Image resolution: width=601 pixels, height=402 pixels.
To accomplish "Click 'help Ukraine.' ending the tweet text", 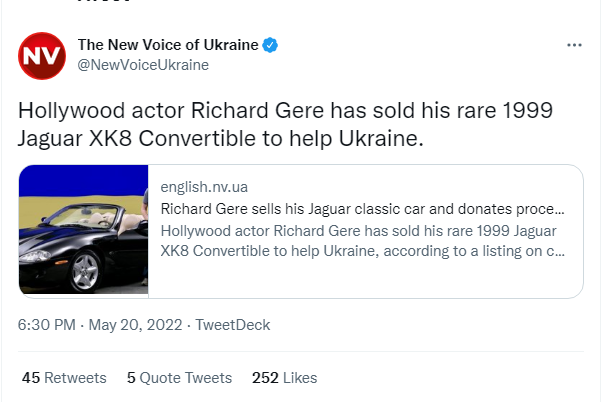I will pyautogui.click(x=375, y=140).
